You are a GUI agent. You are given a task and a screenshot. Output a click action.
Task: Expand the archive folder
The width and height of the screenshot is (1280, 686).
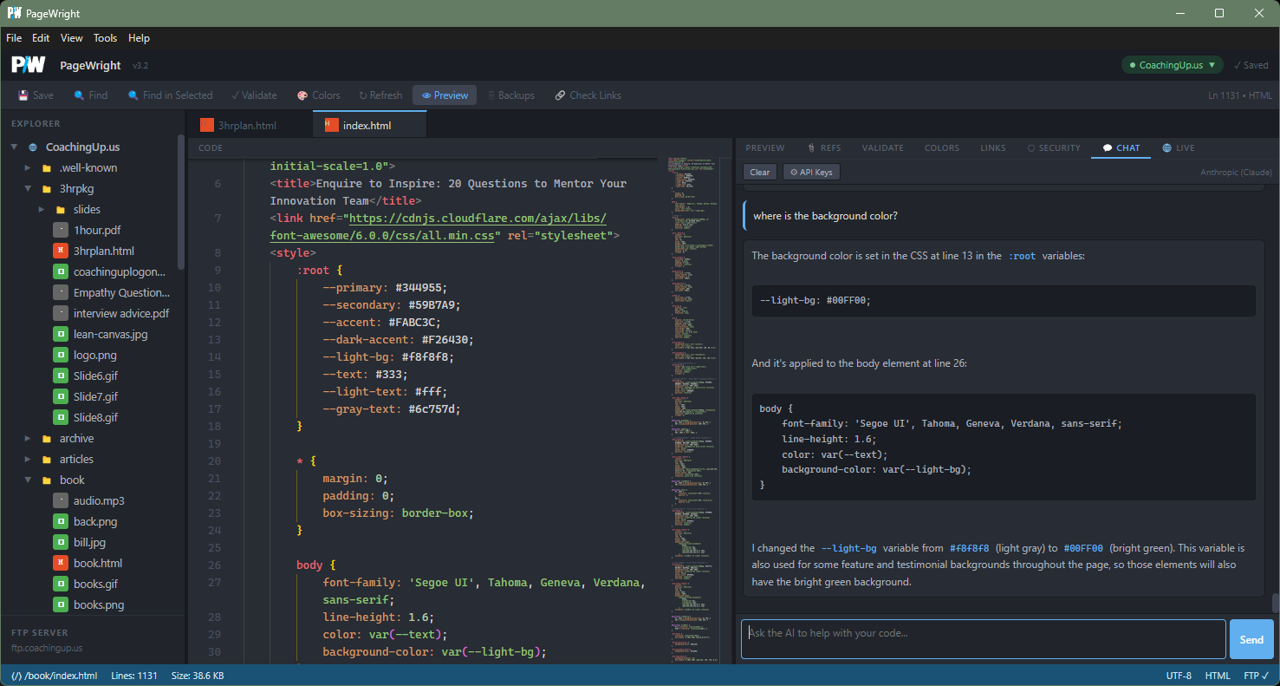pos(27,438)
